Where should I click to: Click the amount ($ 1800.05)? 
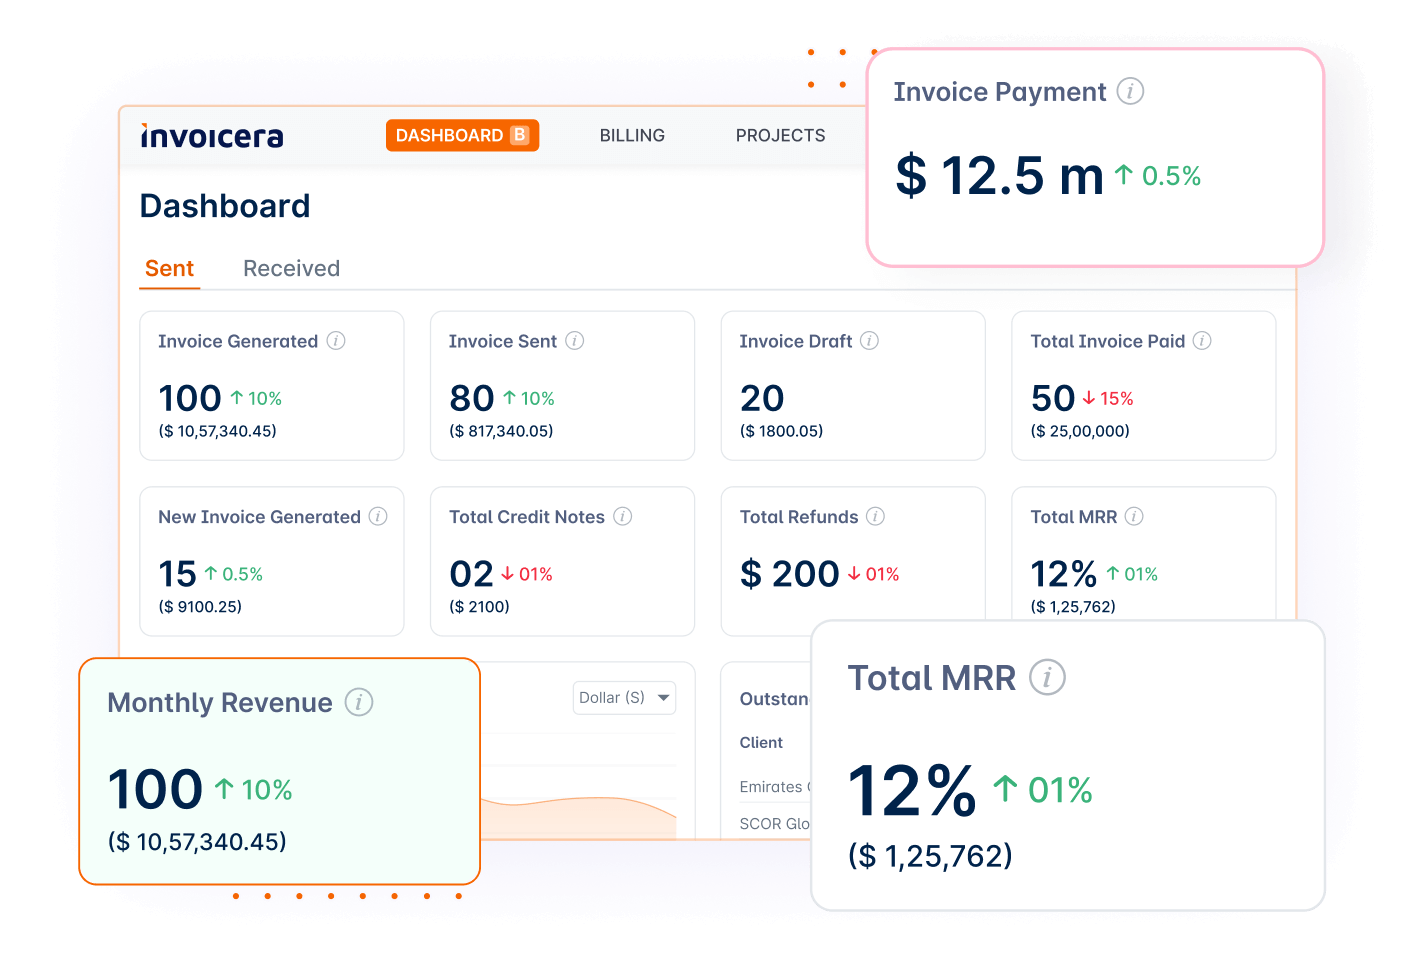click(782, 431)
